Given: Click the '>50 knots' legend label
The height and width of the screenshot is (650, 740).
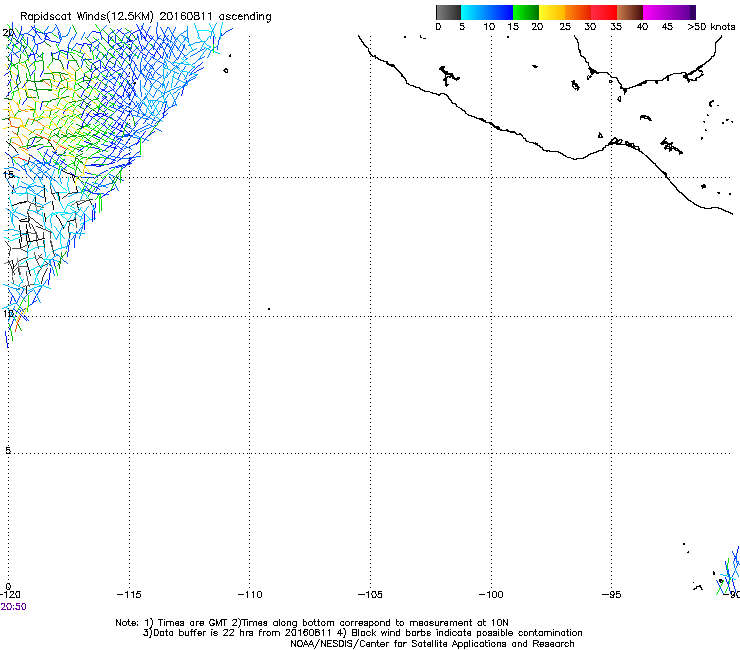Looking at the screenshot, I should (x=711, y=27).
